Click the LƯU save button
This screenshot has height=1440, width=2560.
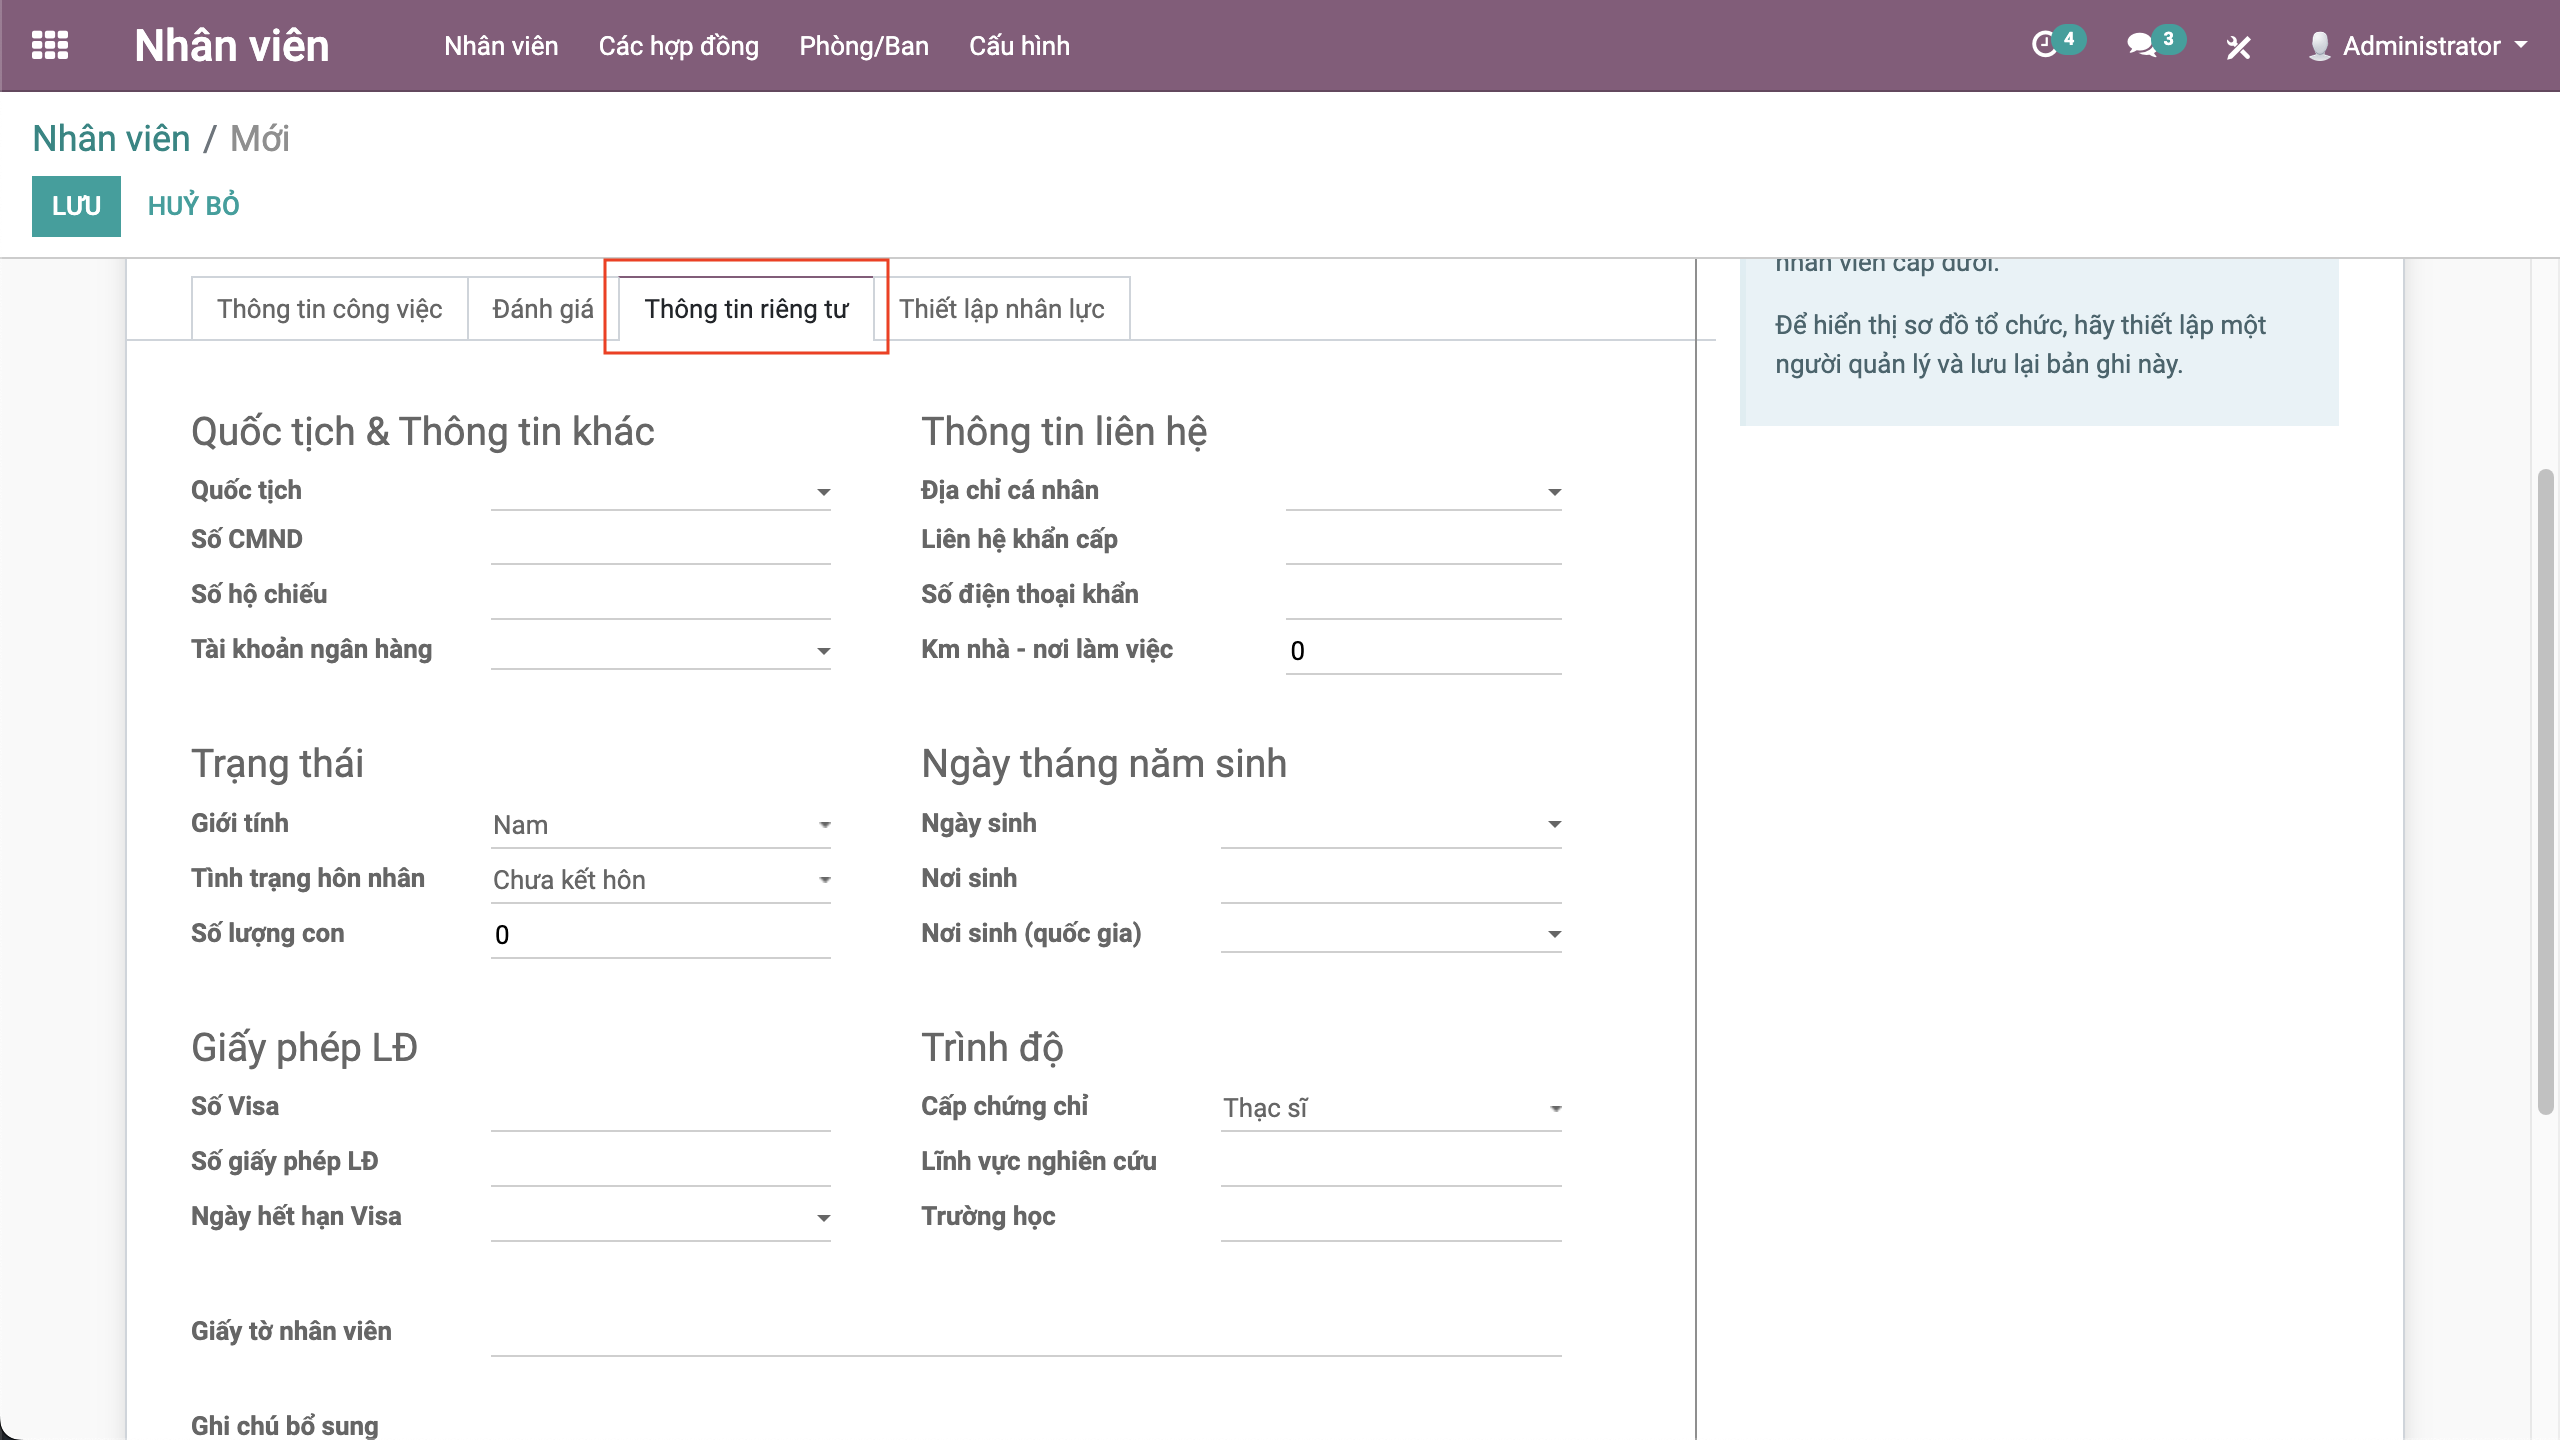76,206
